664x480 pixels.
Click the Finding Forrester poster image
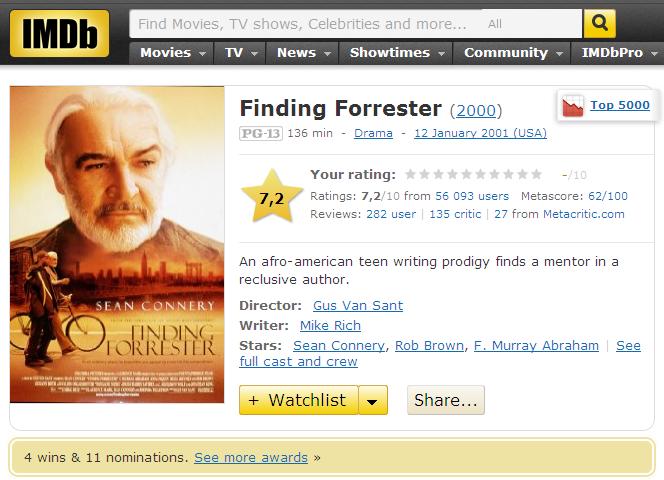pyautogui.click(x=117, y=244)
